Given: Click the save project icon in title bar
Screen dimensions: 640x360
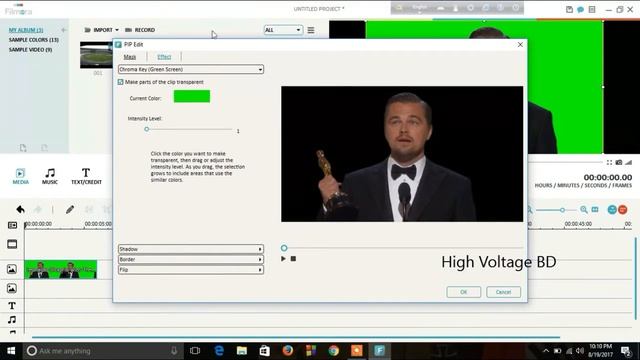Looking at the screenshot, I should coord(569,9).
